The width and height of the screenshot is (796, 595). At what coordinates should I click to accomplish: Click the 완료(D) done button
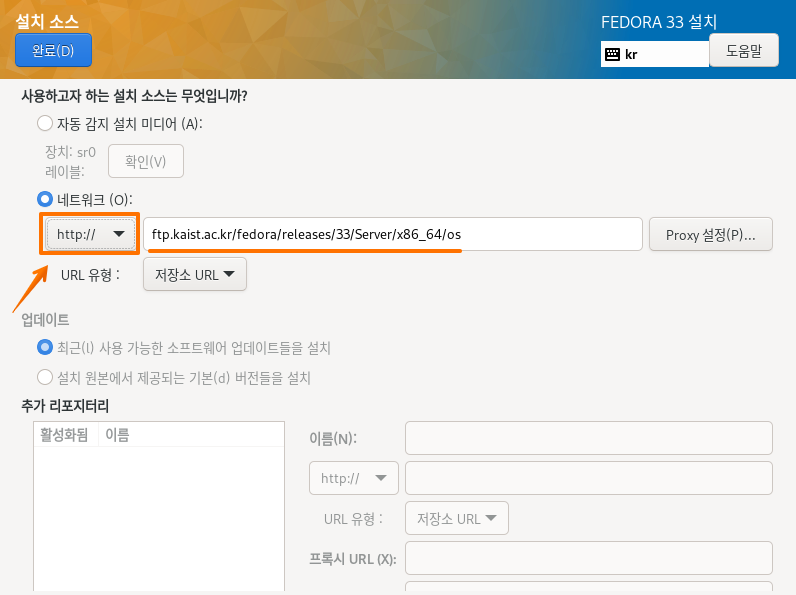coord(53,50)
